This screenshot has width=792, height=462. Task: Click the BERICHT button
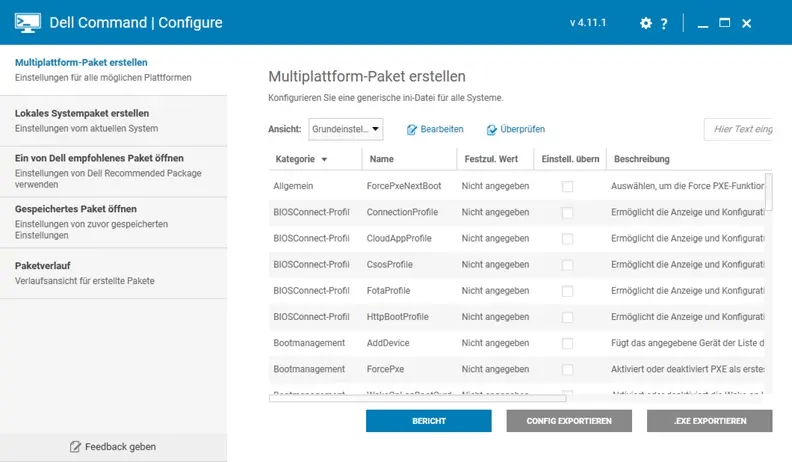click(x=428, y=421)
